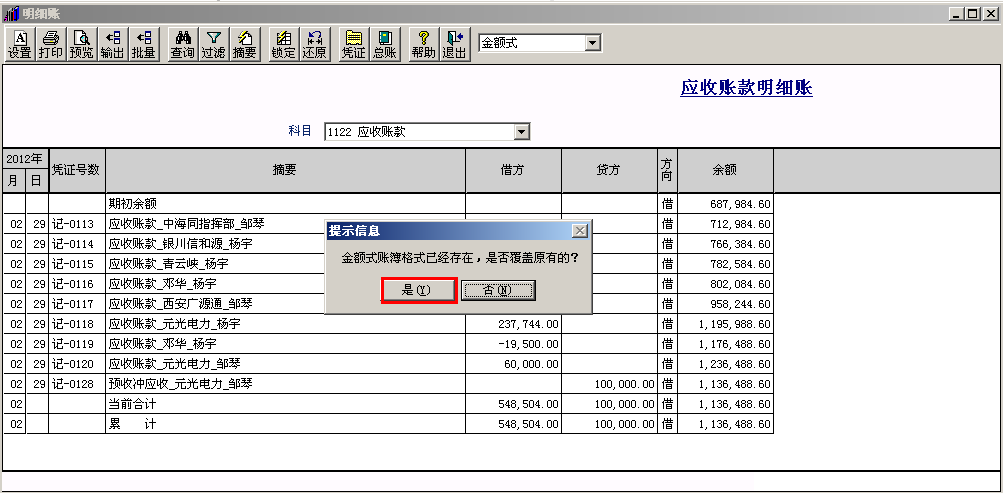Select voucher 记-0115 cell
The height and width of the screenshot is (493, 1003).
pyautogui.click(x=77, y=263)
